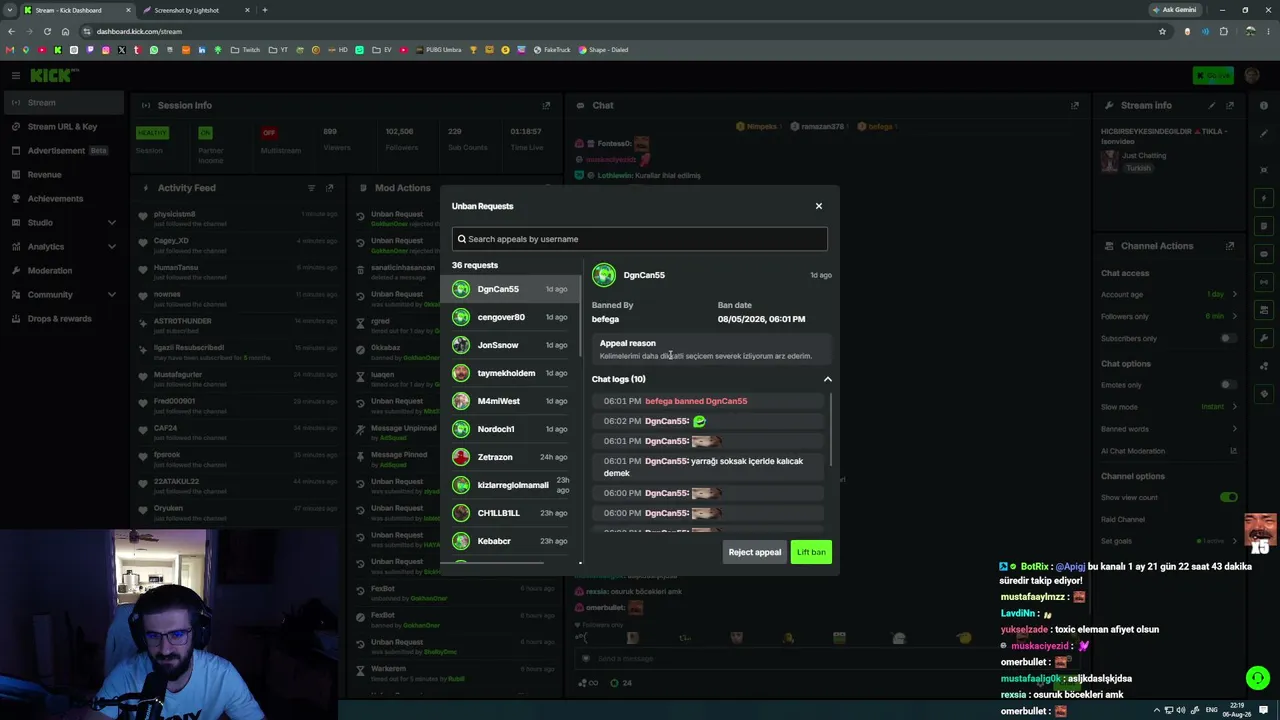The width and height of the screenshot is (1280, 720).
Task: Open the Twitch bookmarks folder
Action: tap(246, 50)
